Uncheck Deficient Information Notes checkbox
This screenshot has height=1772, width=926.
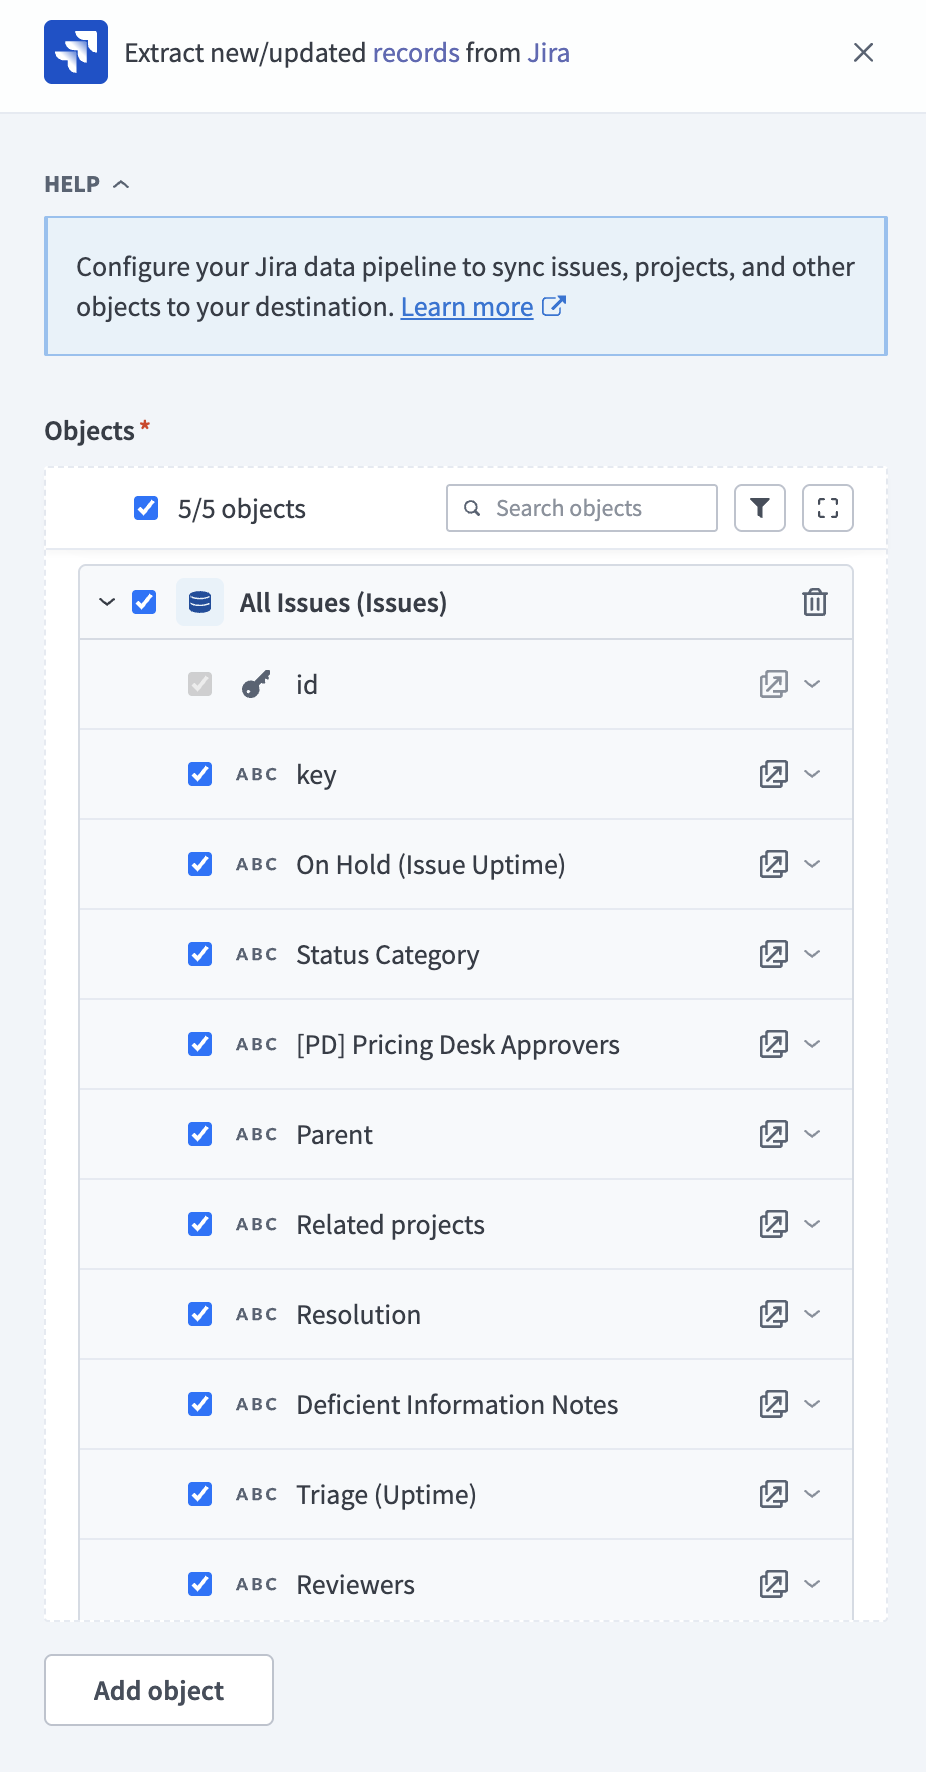pyautogui.click(x=200, y=1404)
